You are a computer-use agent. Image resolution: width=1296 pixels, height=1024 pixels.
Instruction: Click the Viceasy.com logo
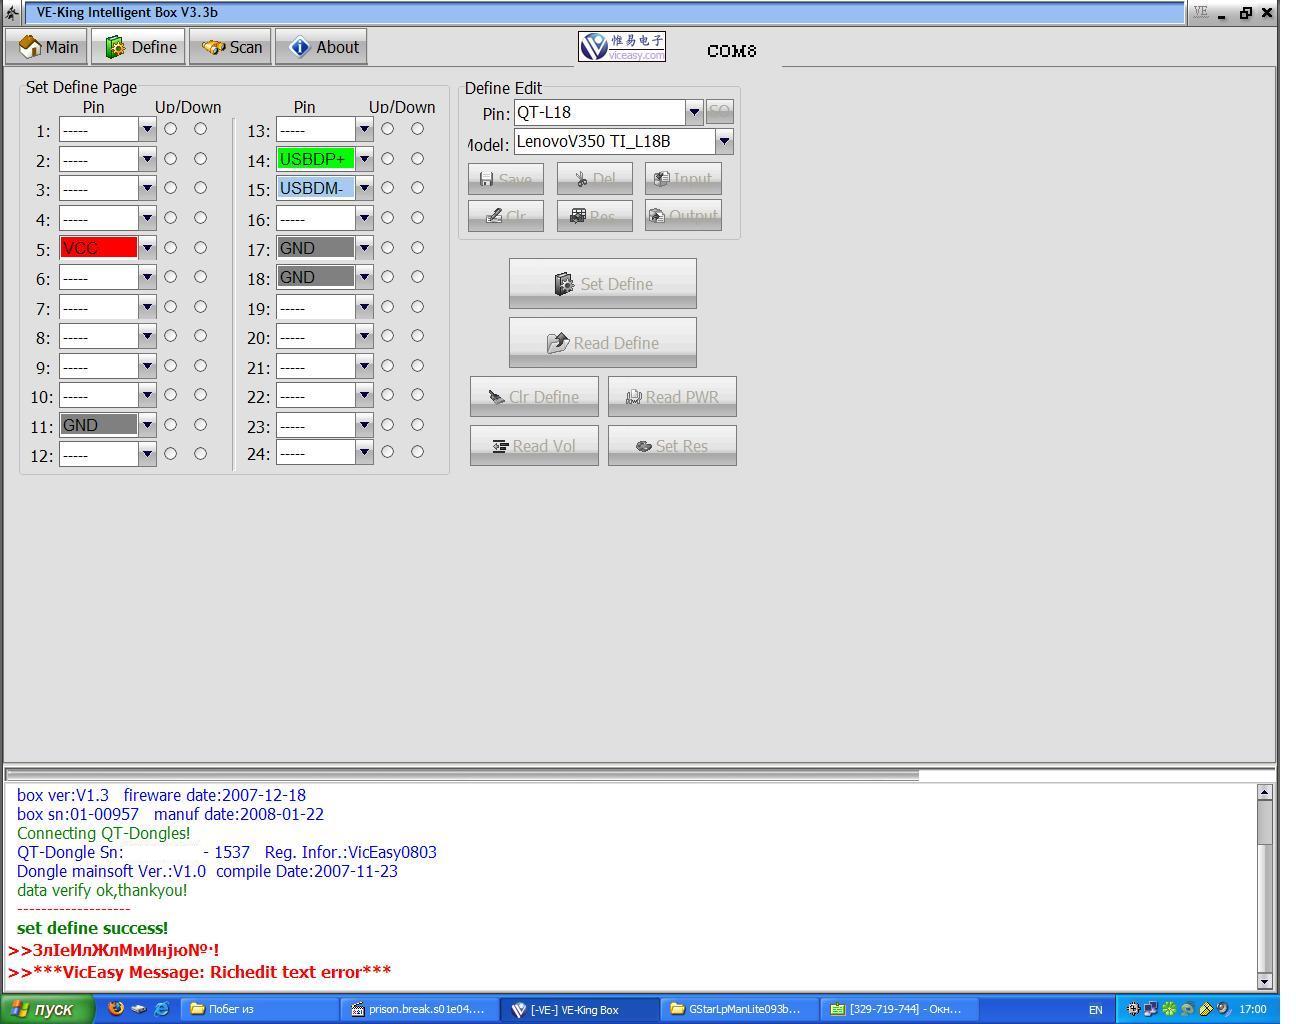621,46
